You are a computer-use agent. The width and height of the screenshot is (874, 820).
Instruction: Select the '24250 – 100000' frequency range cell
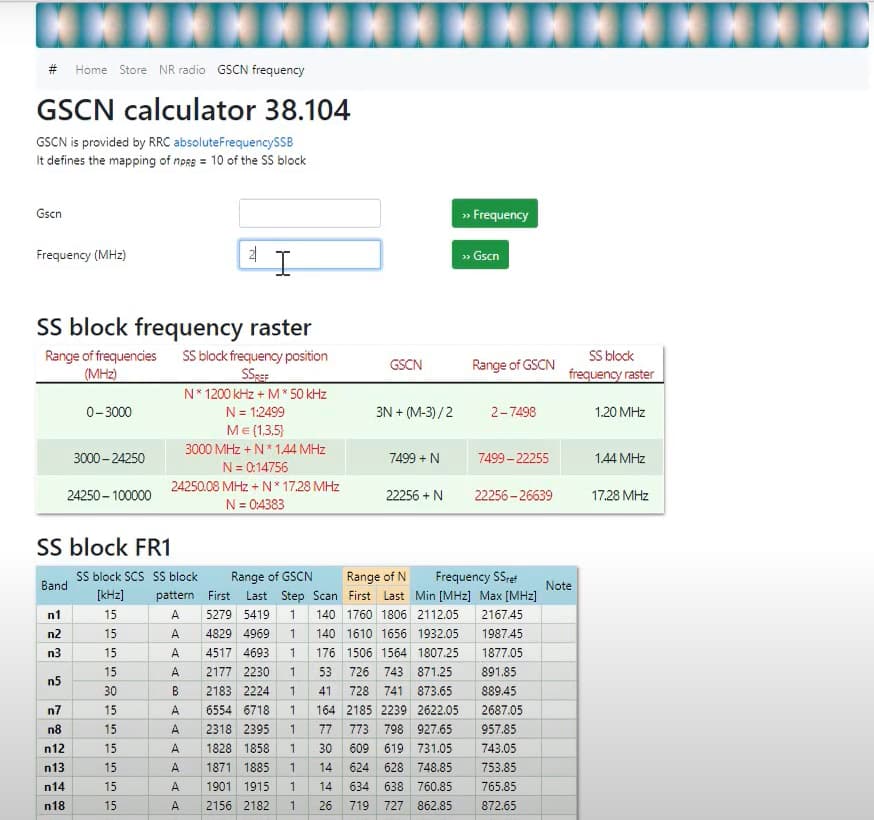point(109,495)
